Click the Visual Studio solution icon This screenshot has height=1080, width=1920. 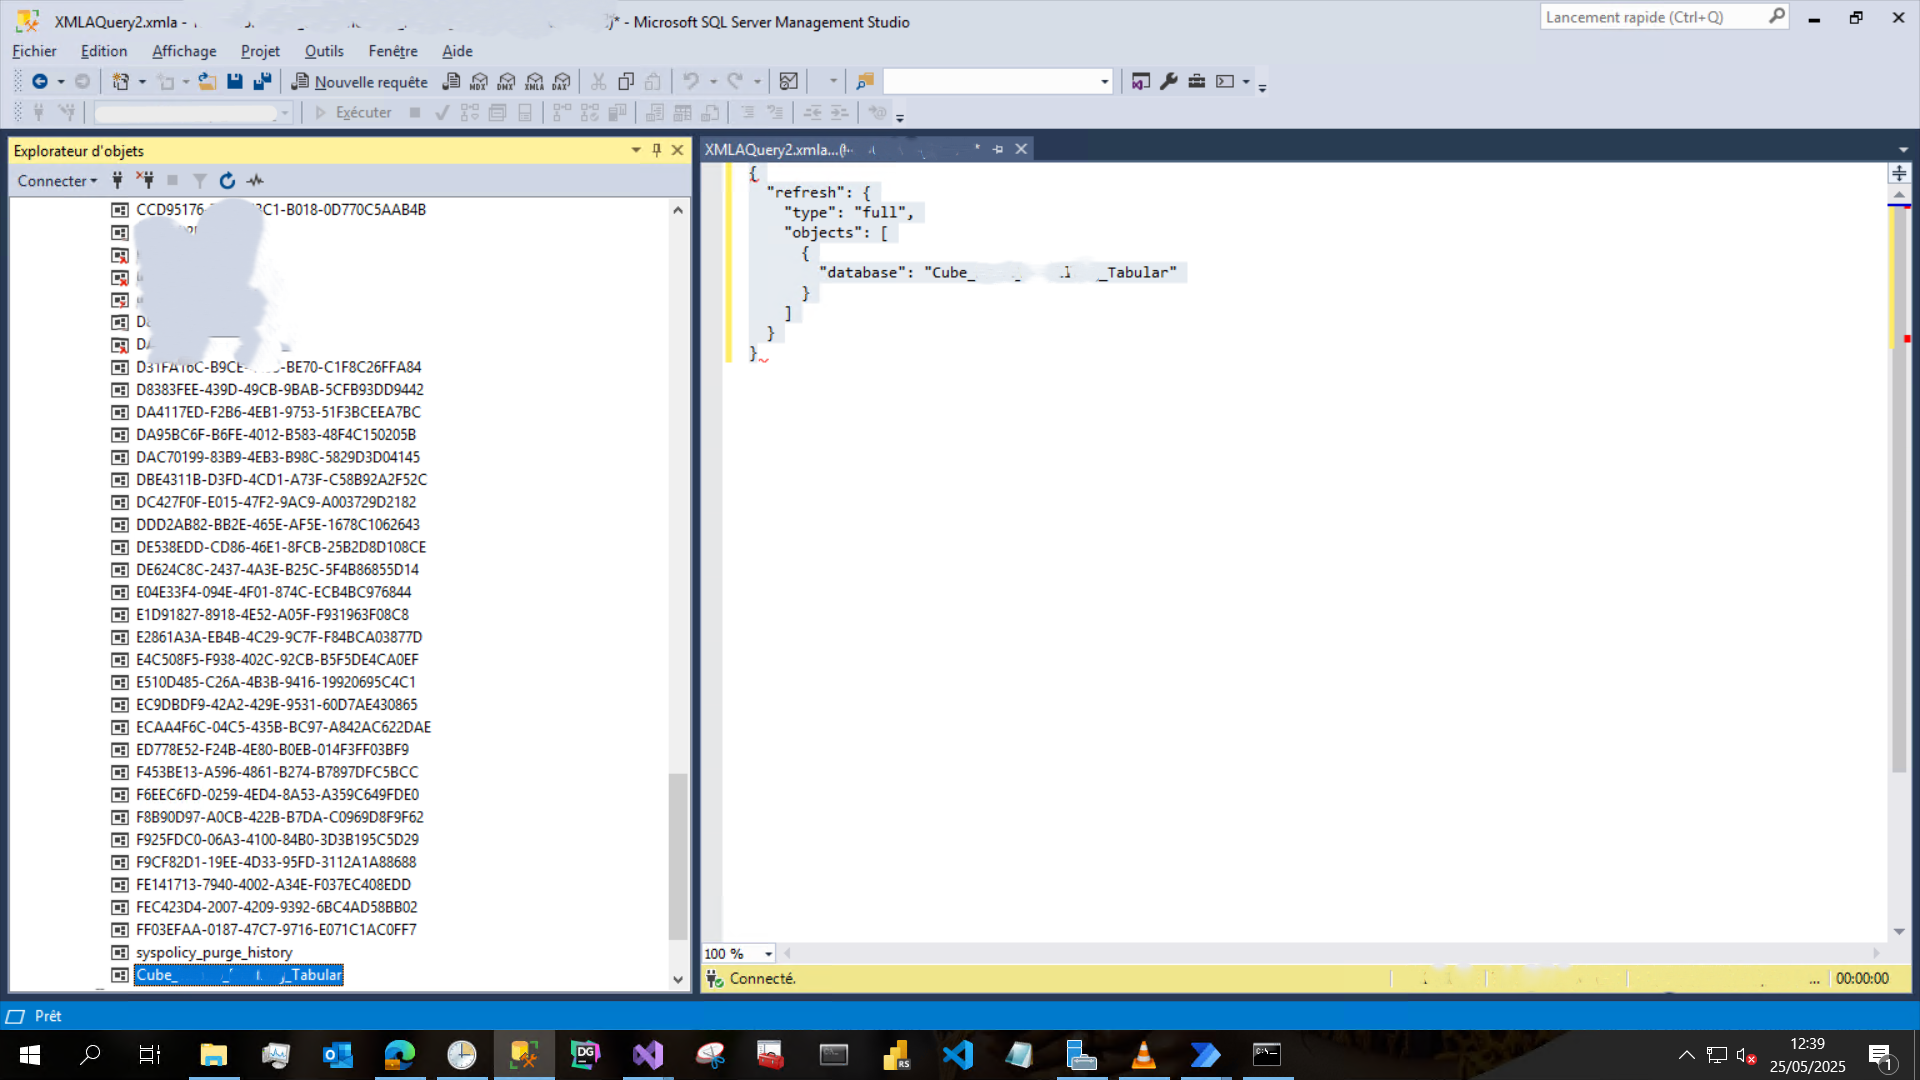point(1141,82)
